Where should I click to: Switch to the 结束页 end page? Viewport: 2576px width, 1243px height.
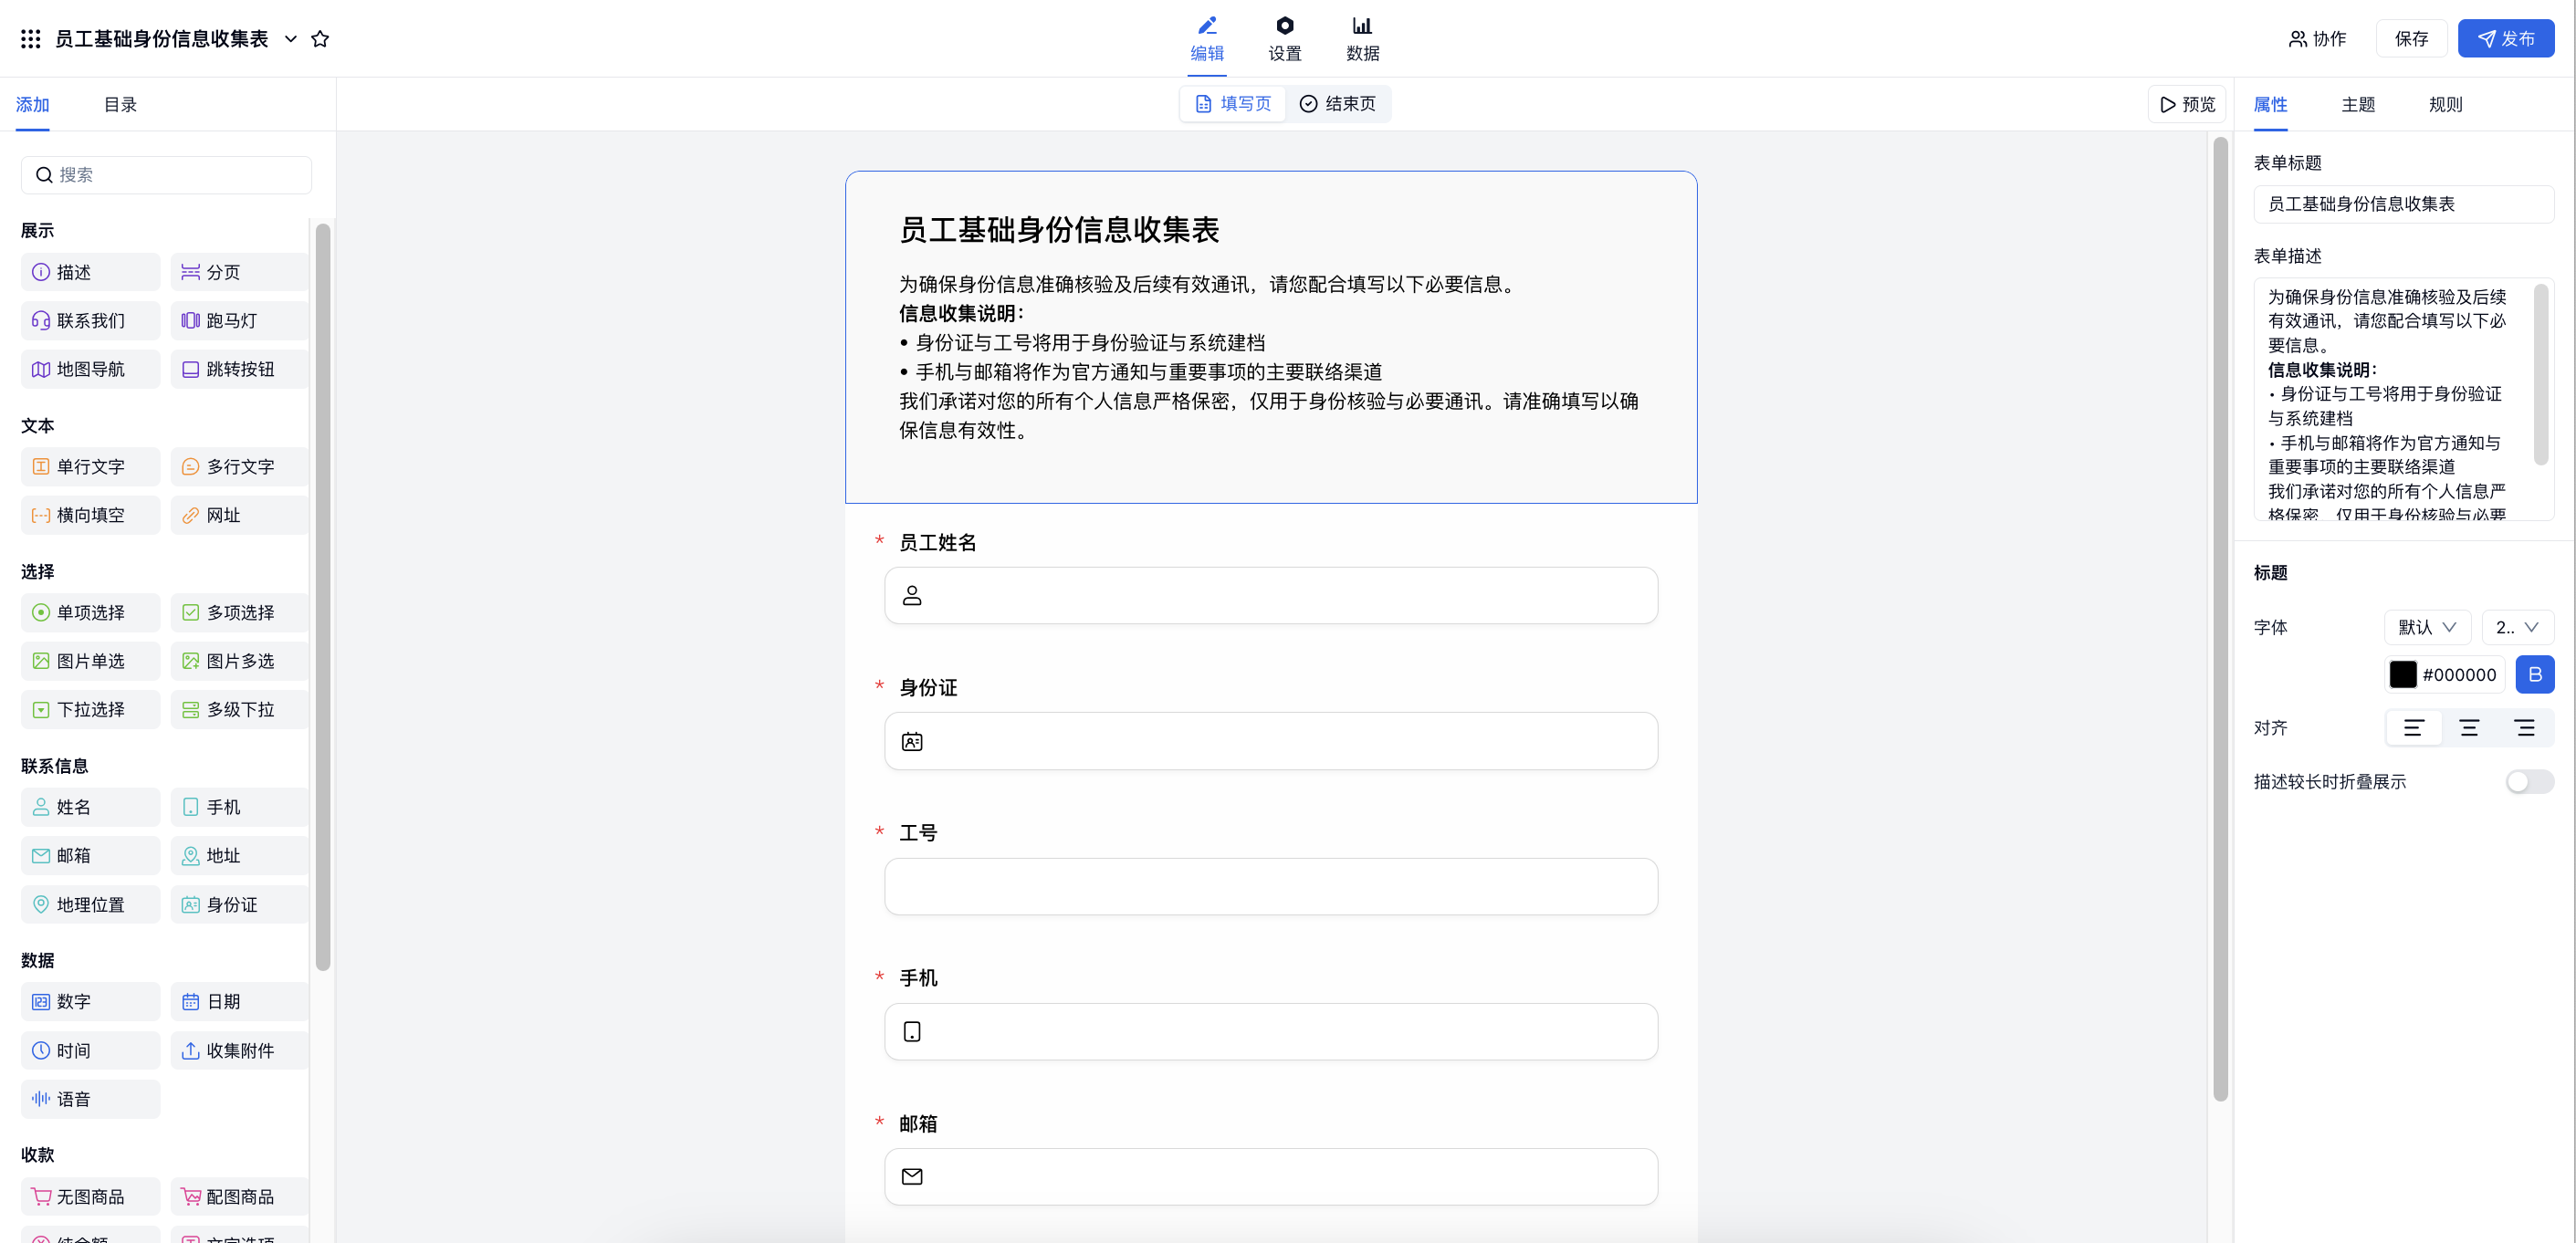pos(1338,104)
